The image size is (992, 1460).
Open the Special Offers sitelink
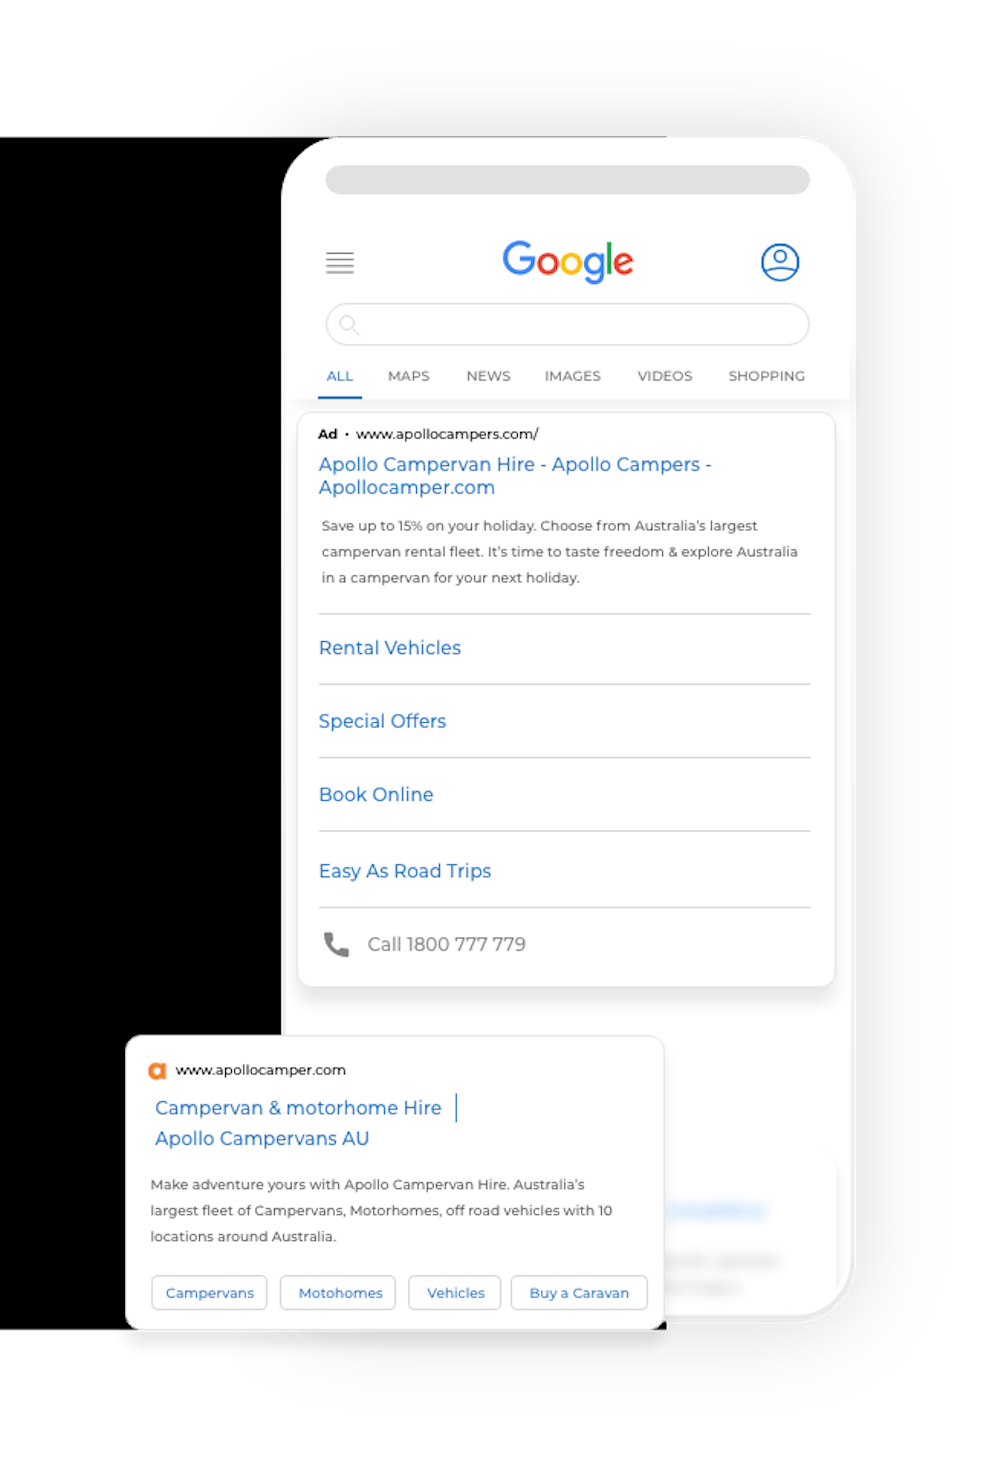click(382, 721)
